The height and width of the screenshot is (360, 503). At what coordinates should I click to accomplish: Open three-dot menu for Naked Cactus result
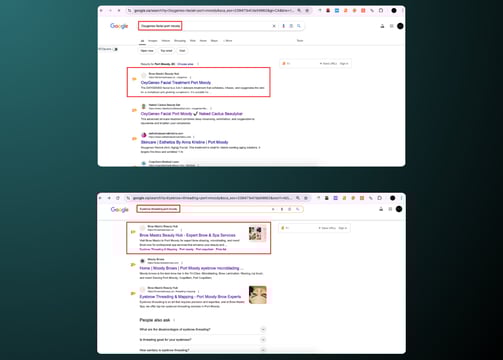(x=211, y=108)
